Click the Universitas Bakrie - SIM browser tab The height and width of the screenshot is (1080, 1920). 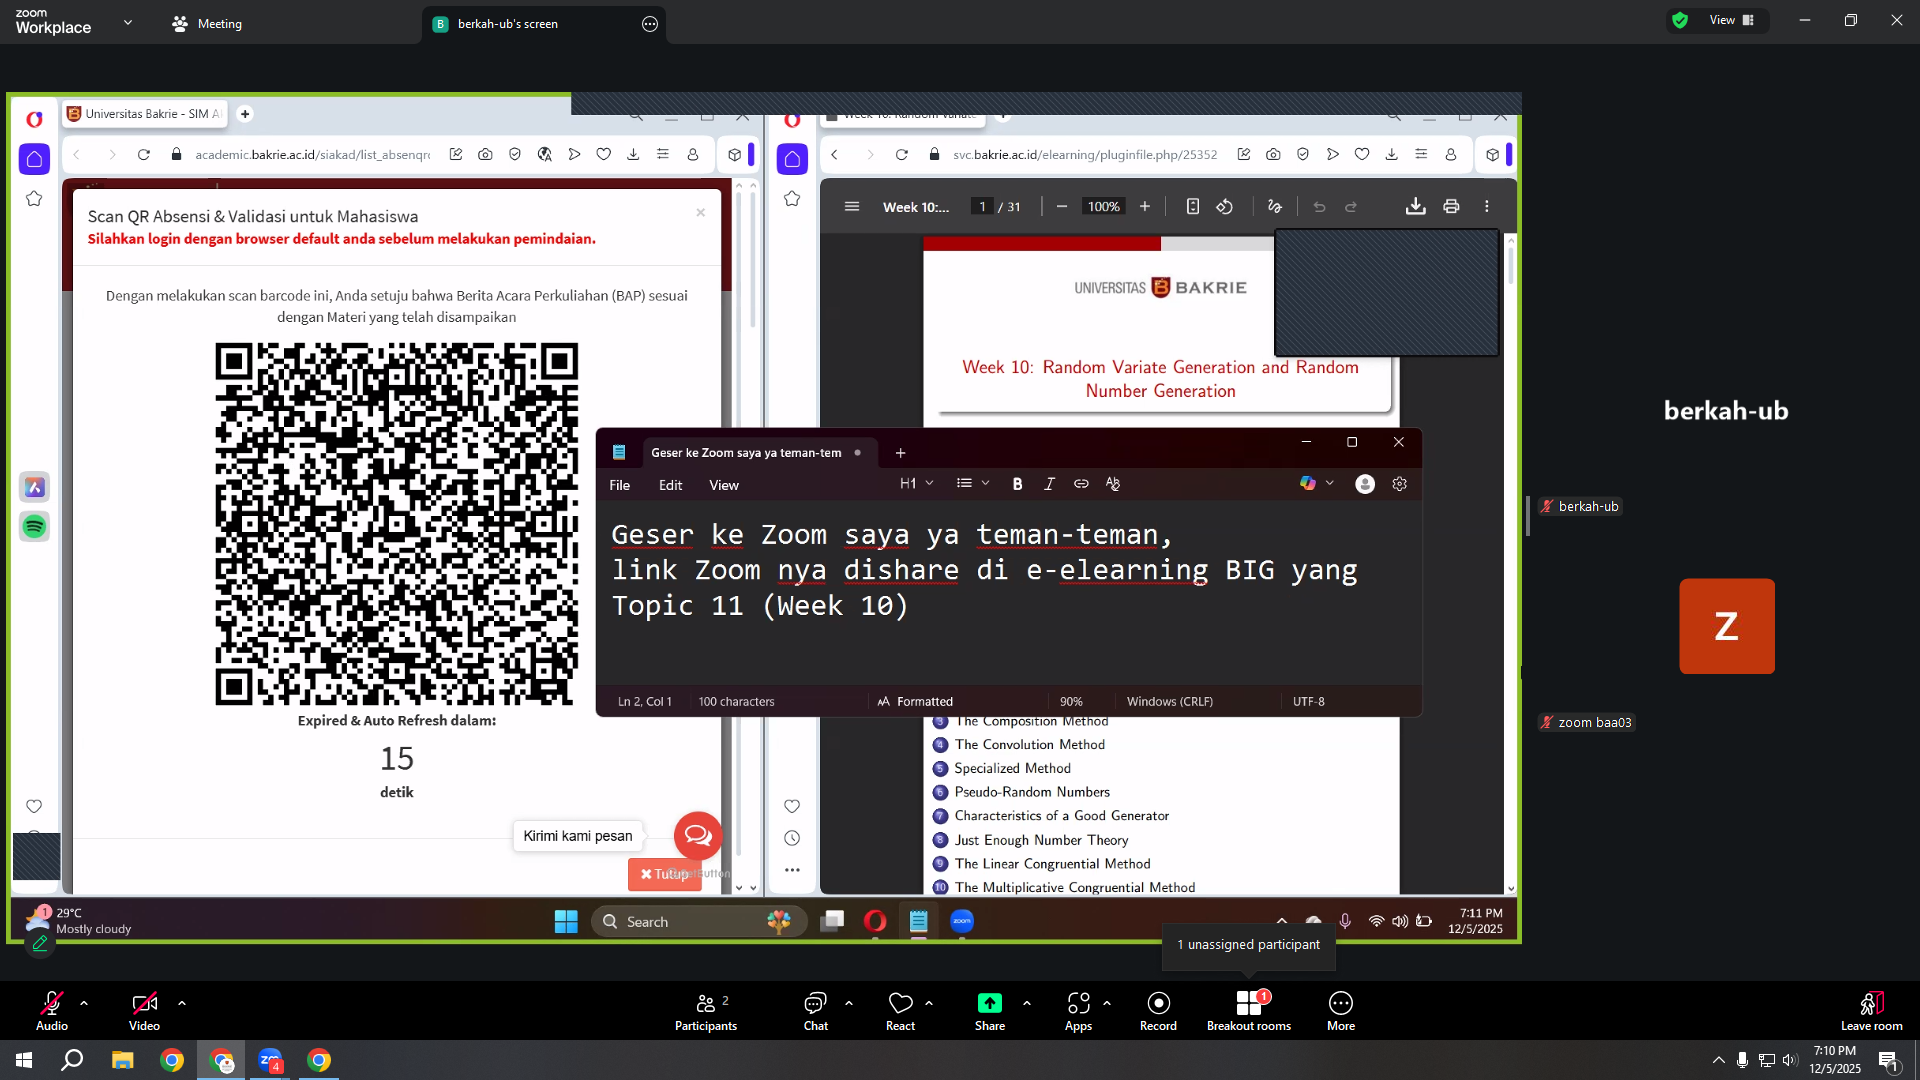146,114
